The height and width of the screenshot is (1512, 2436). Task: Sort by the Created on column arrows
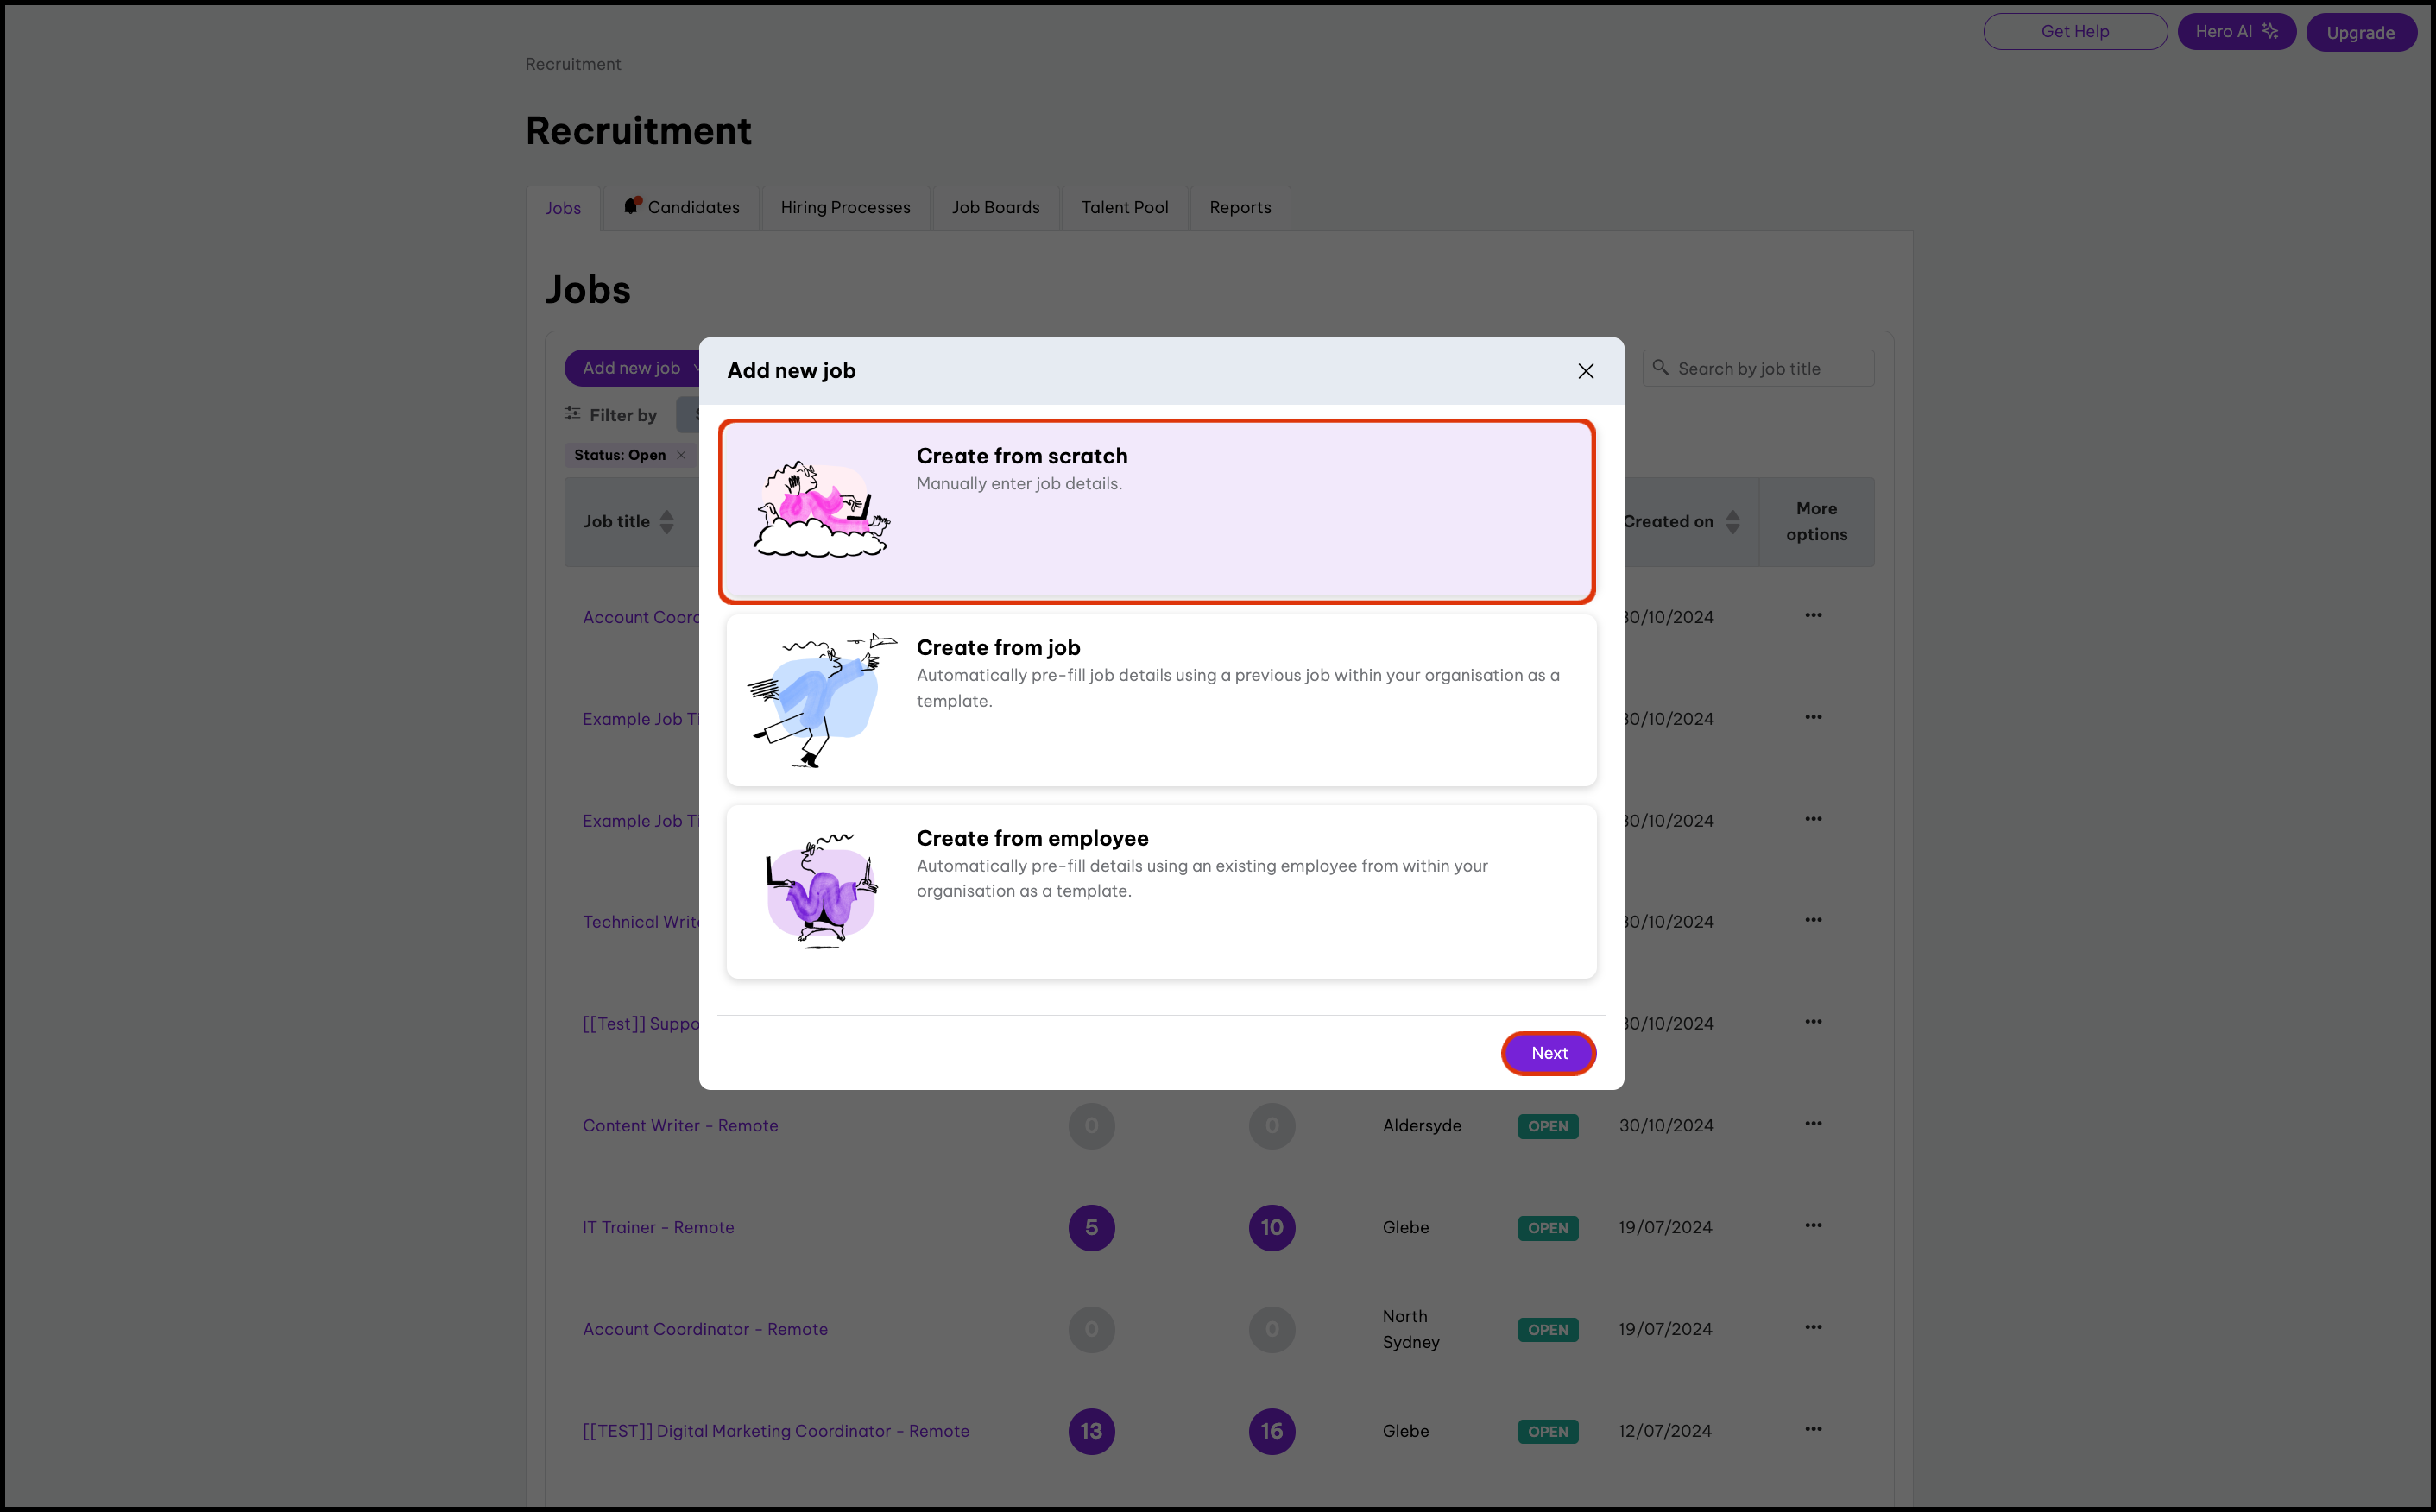click(1733, 522)
